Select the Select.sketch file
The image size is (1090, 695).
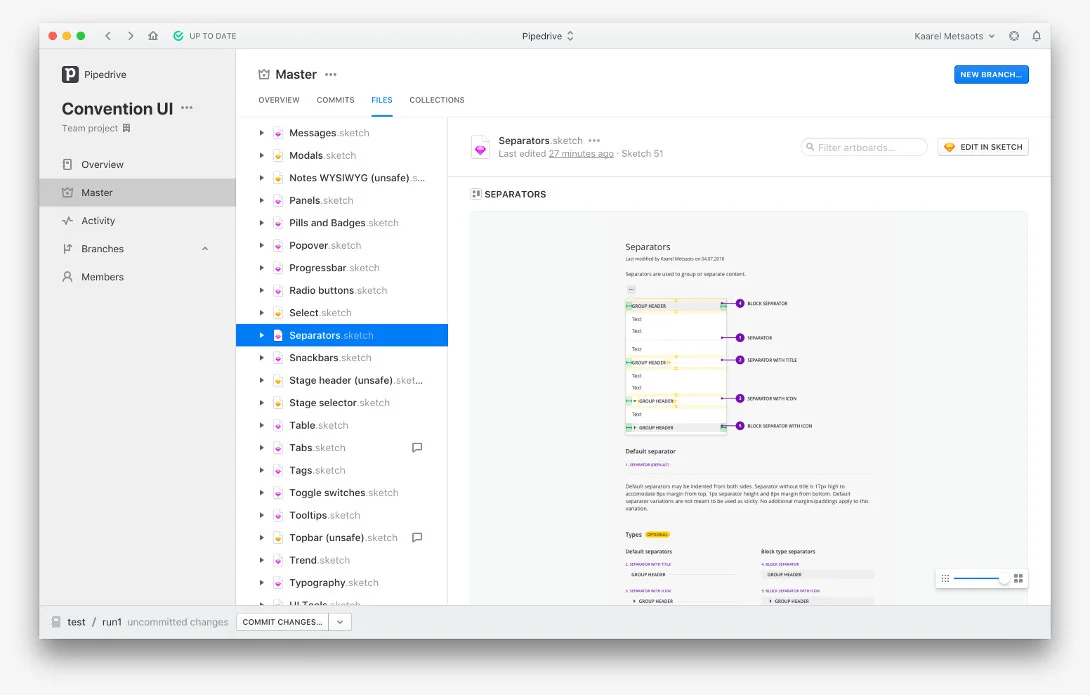pyautogui.click(x=341, y=313)
